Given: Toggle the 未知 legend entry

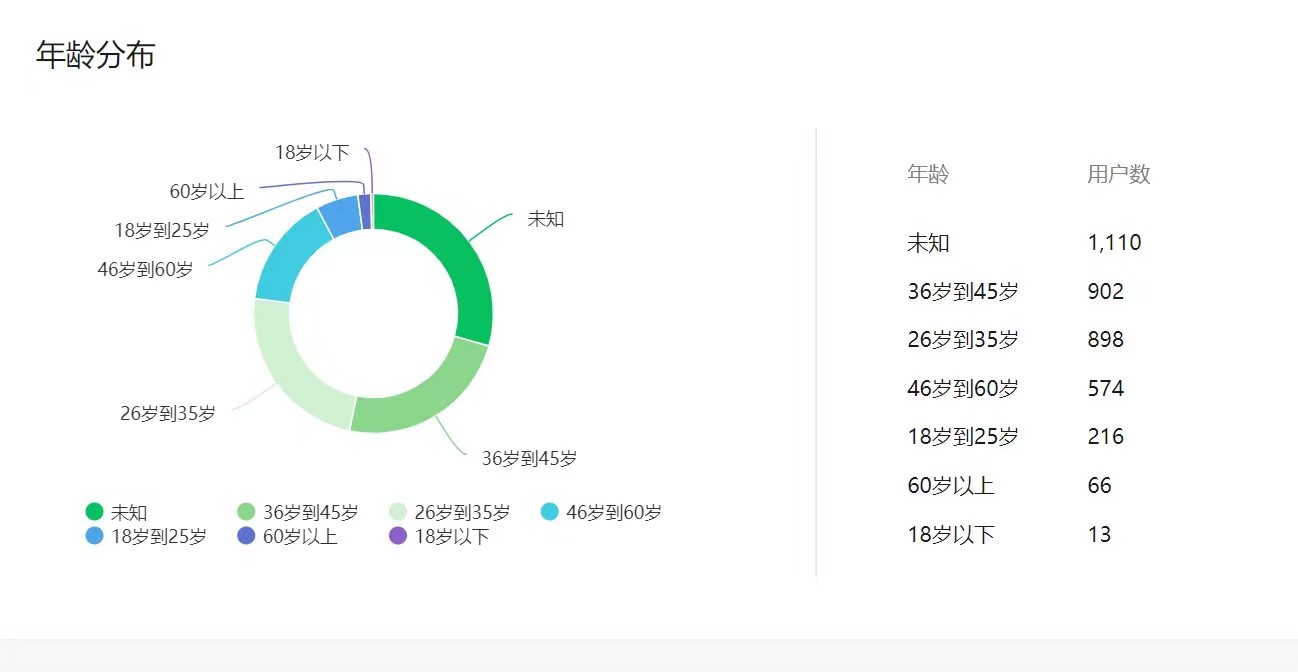Looking at the screenshot, I should pyautogui.click(x=117, y=513).
